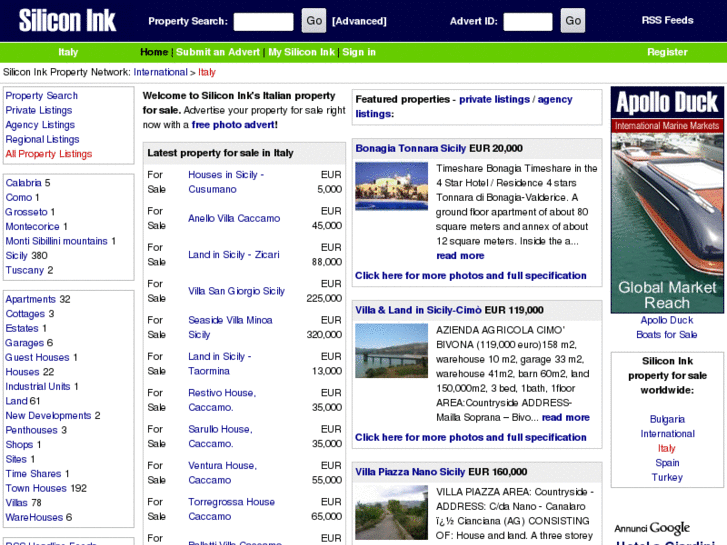Browse the Garages category
Viewport: 727px width, 545px height.
[x=25, y=343]
